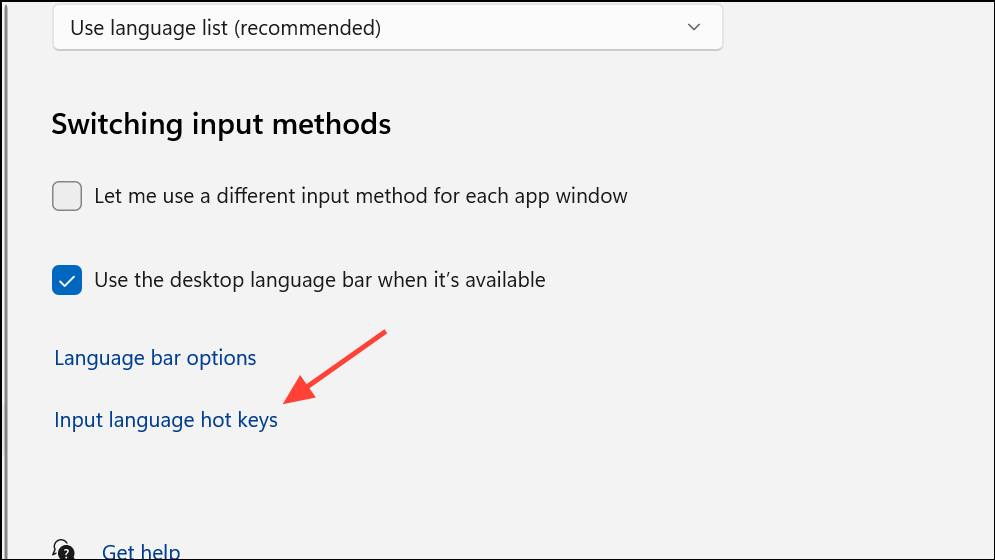The image size is (995, 560).
Task: Uncheck Use the desktop language bar checkbox
Action: pos(67,280)
